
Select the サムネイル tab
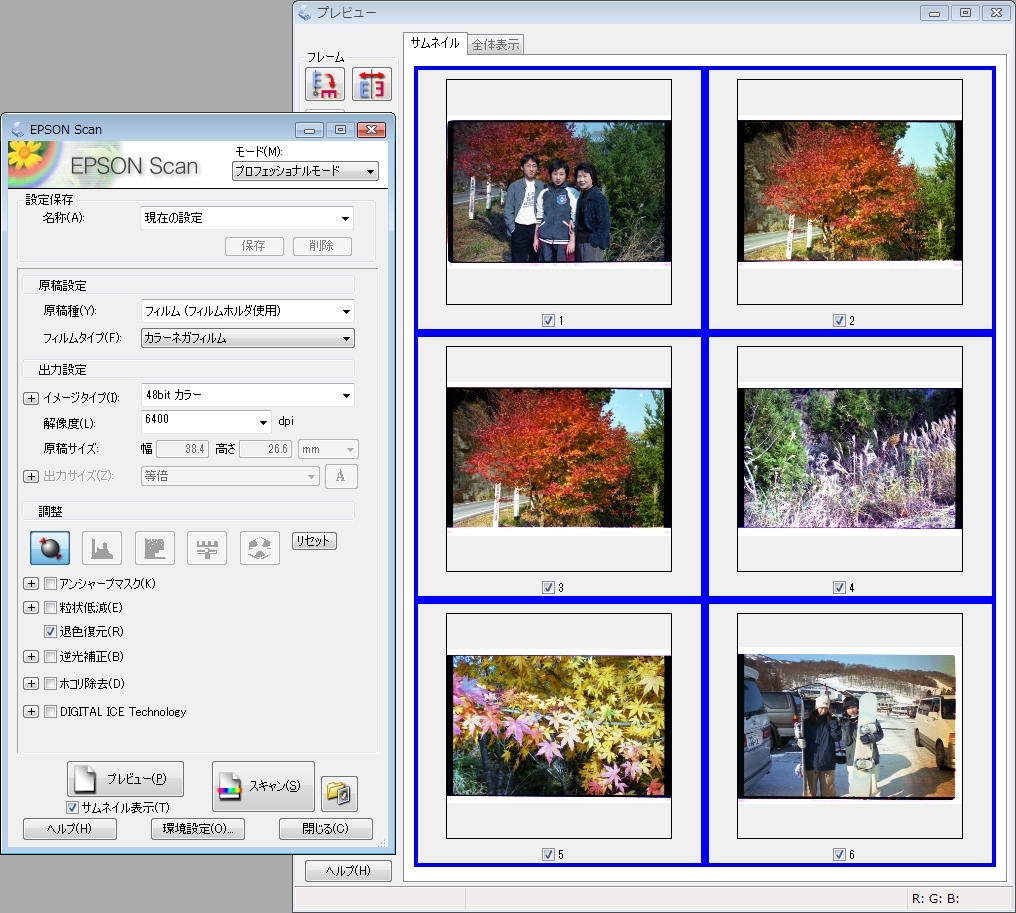(435, 44)
